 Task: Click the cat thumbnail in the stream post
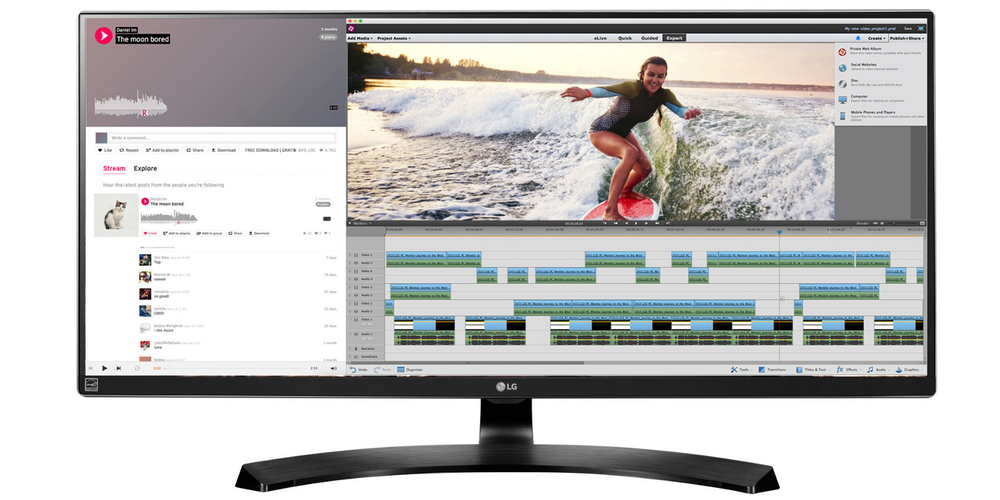(x=114, y=215)
